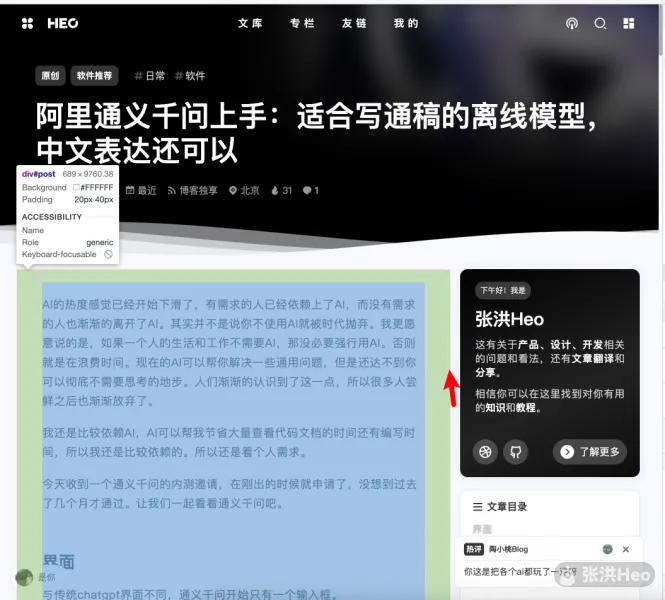The height and width of the screenshot is (600, 665).
Task: Click the 最近 date label
Action: click(x=147, y=190)
